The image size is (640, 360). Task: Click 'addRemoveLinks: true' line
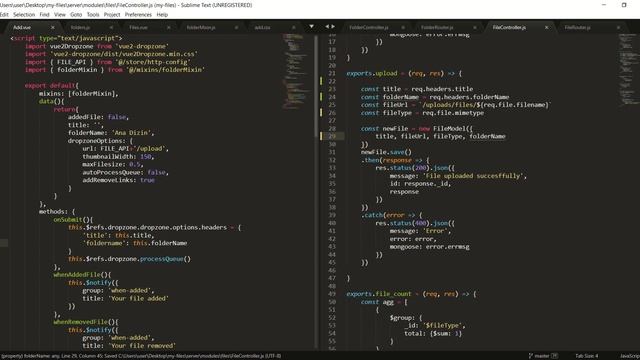[118, 180]
